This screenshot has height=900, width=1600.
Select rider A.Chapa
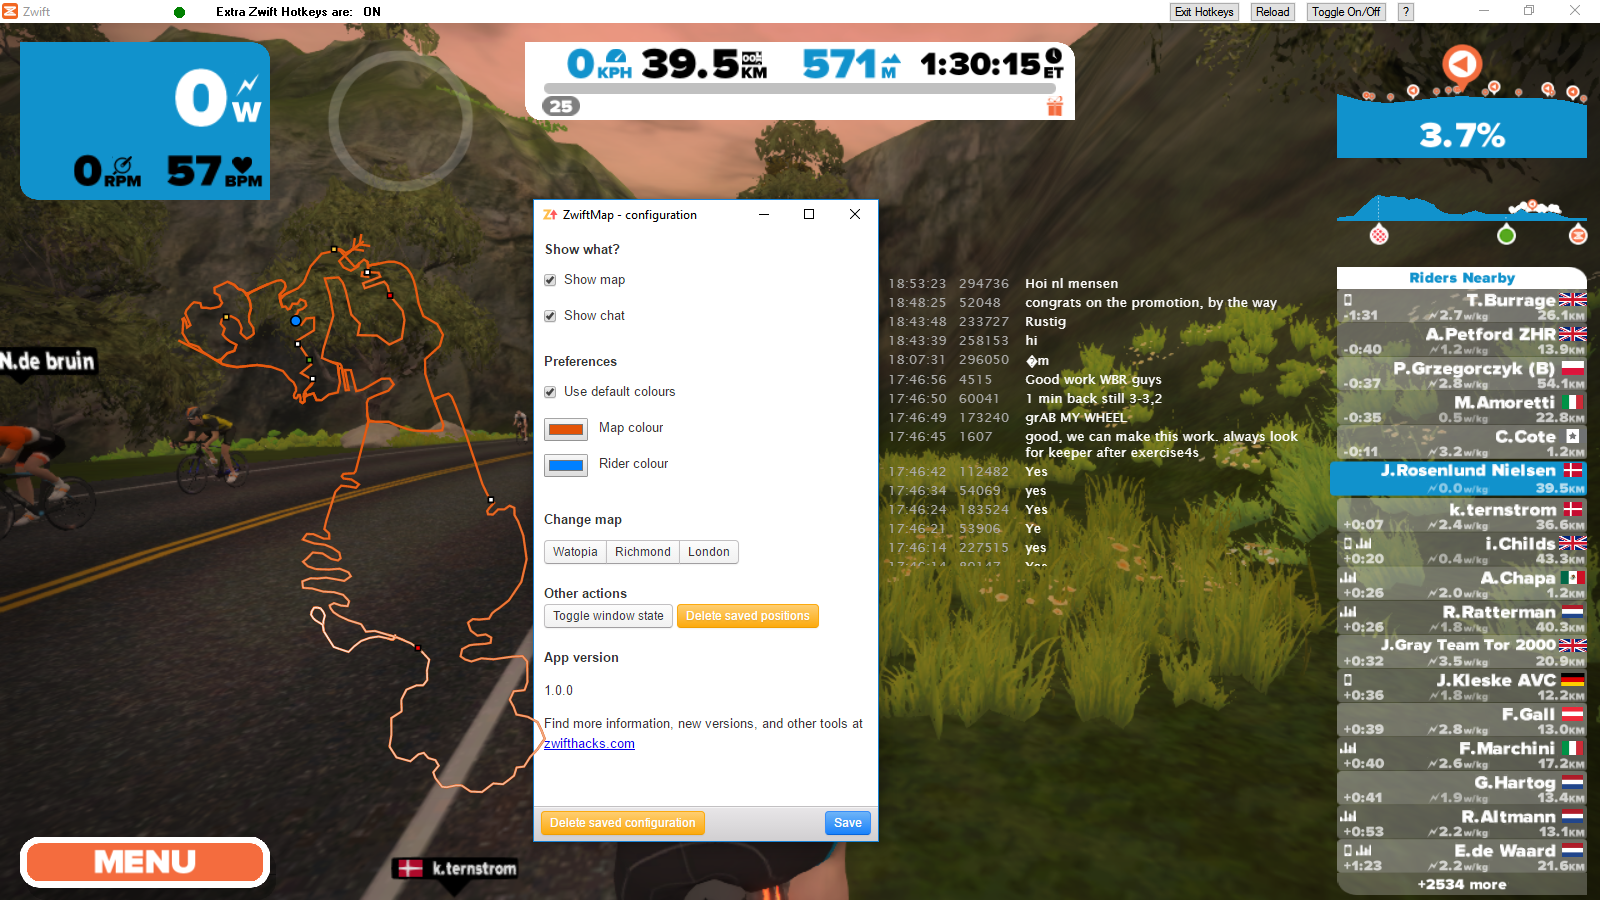[x=1462, y=584]
